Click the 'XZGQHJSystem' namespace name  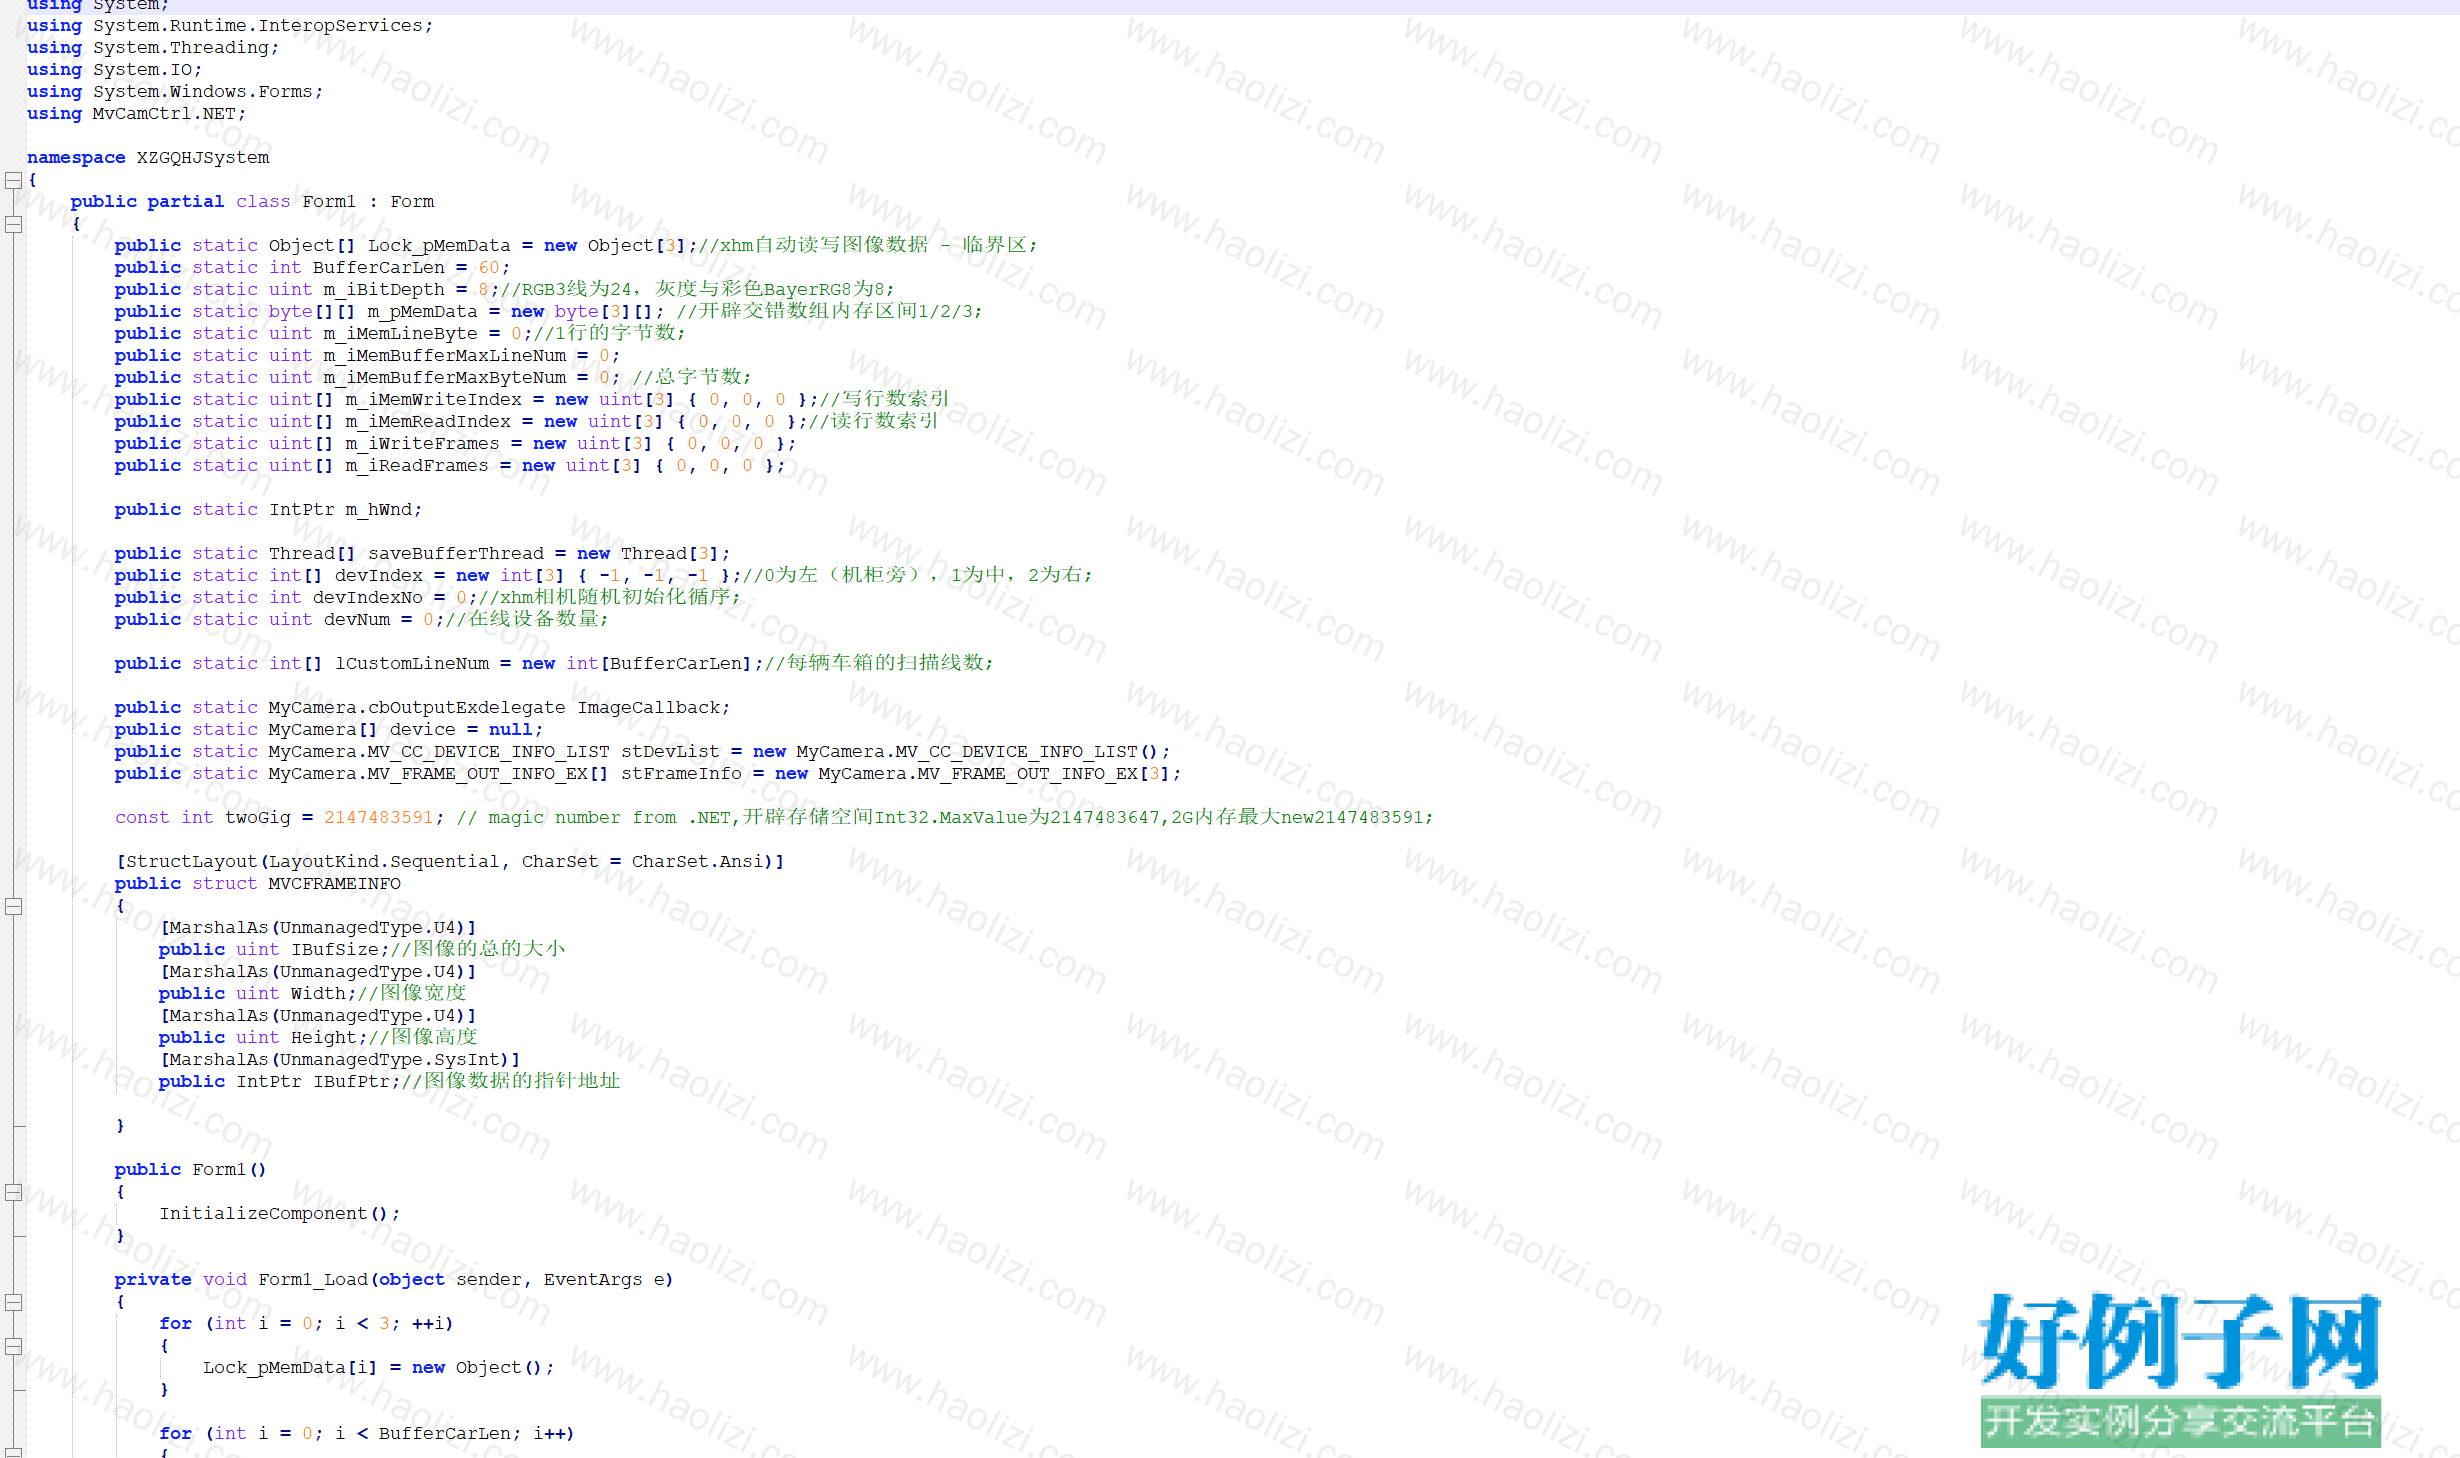[x=203, y=158]
